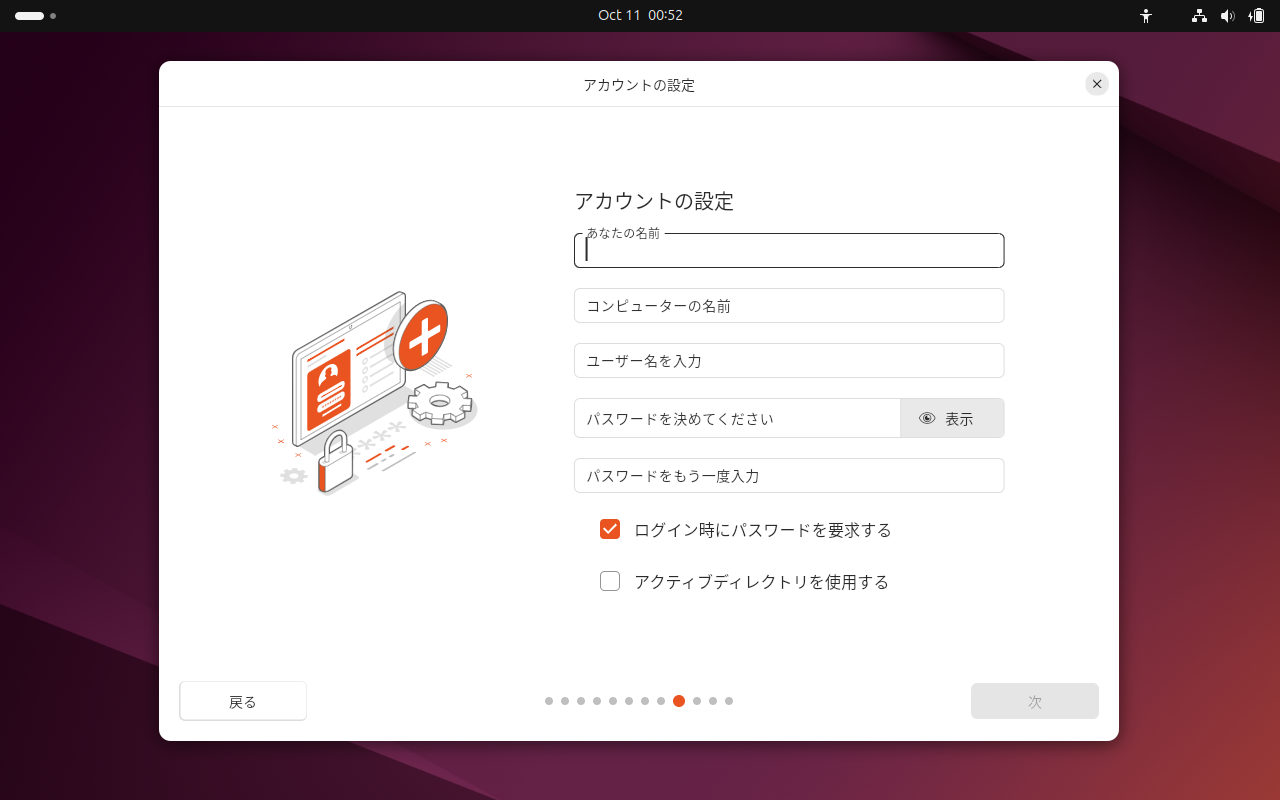The width and height of the screenshot is (1280, 800).
Task: Click the パスワードをもう一度入力 field
Action: 788,475
